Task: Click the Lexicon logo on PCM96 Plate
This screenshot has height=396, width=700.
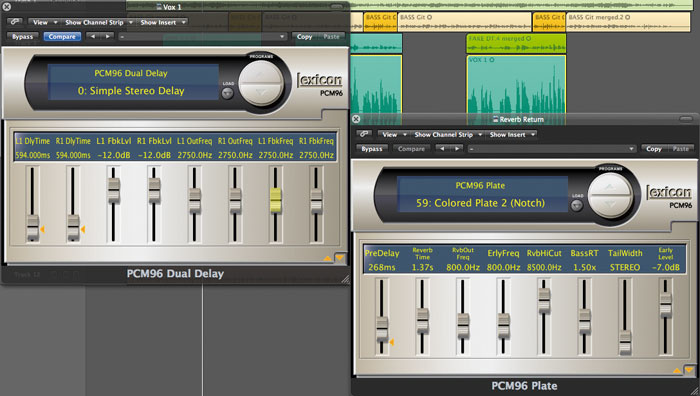Action: (669, 192)
